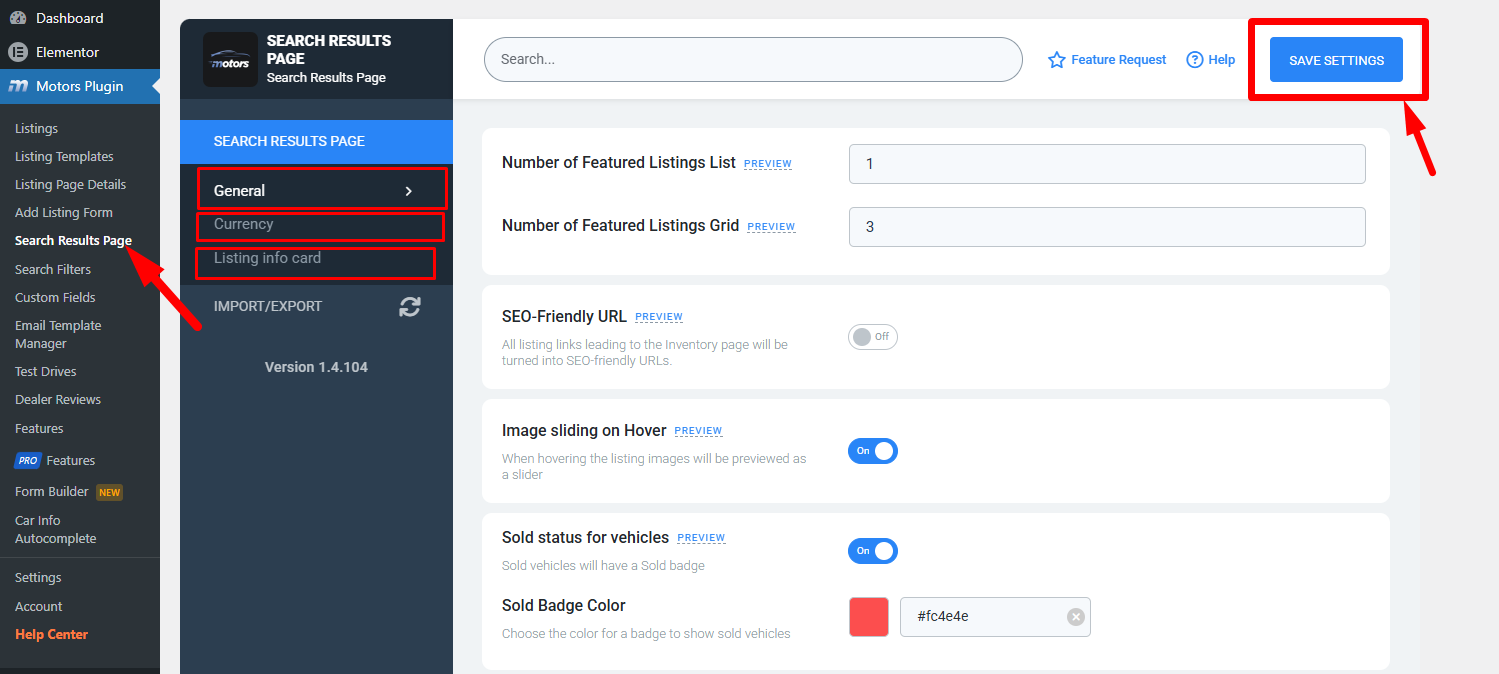Open the Listing info card section
1499x674 pixels.
click(267, 258)
